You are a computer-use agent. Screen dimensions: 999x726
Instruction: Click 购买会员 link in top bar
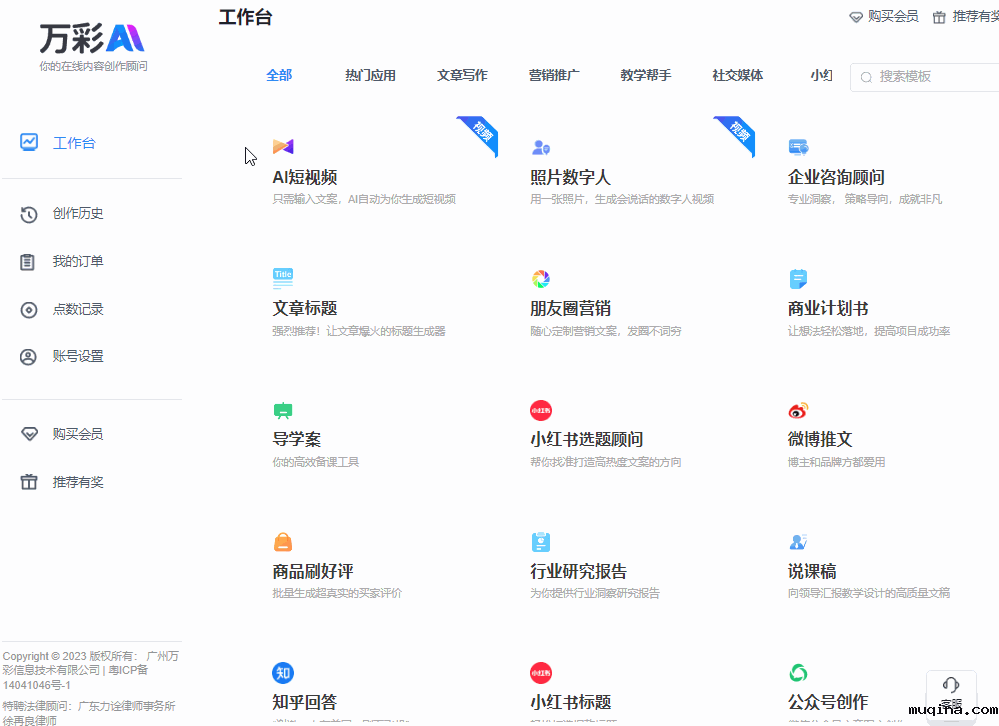884,16
